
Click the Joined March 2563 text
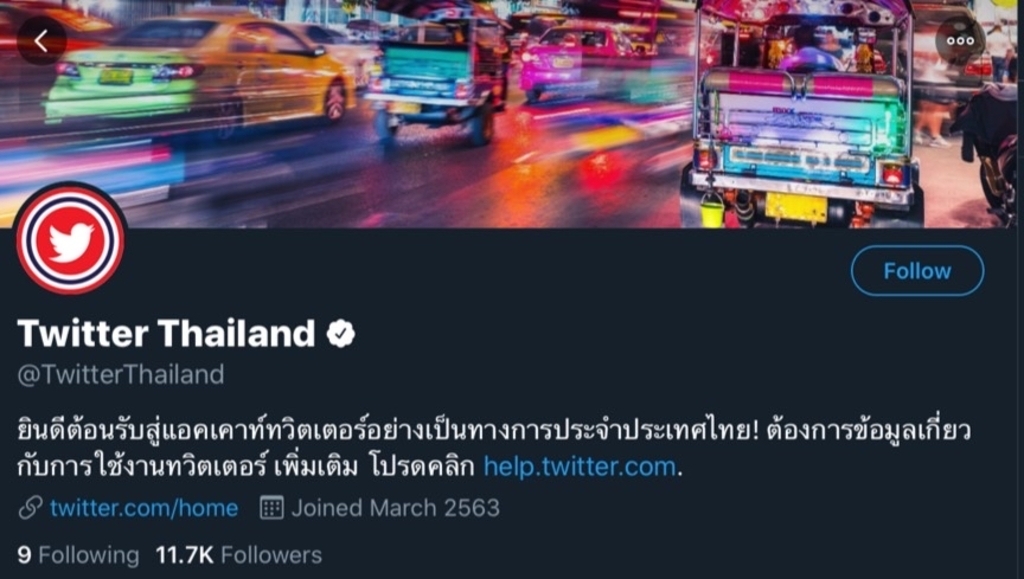click(395, 508)
